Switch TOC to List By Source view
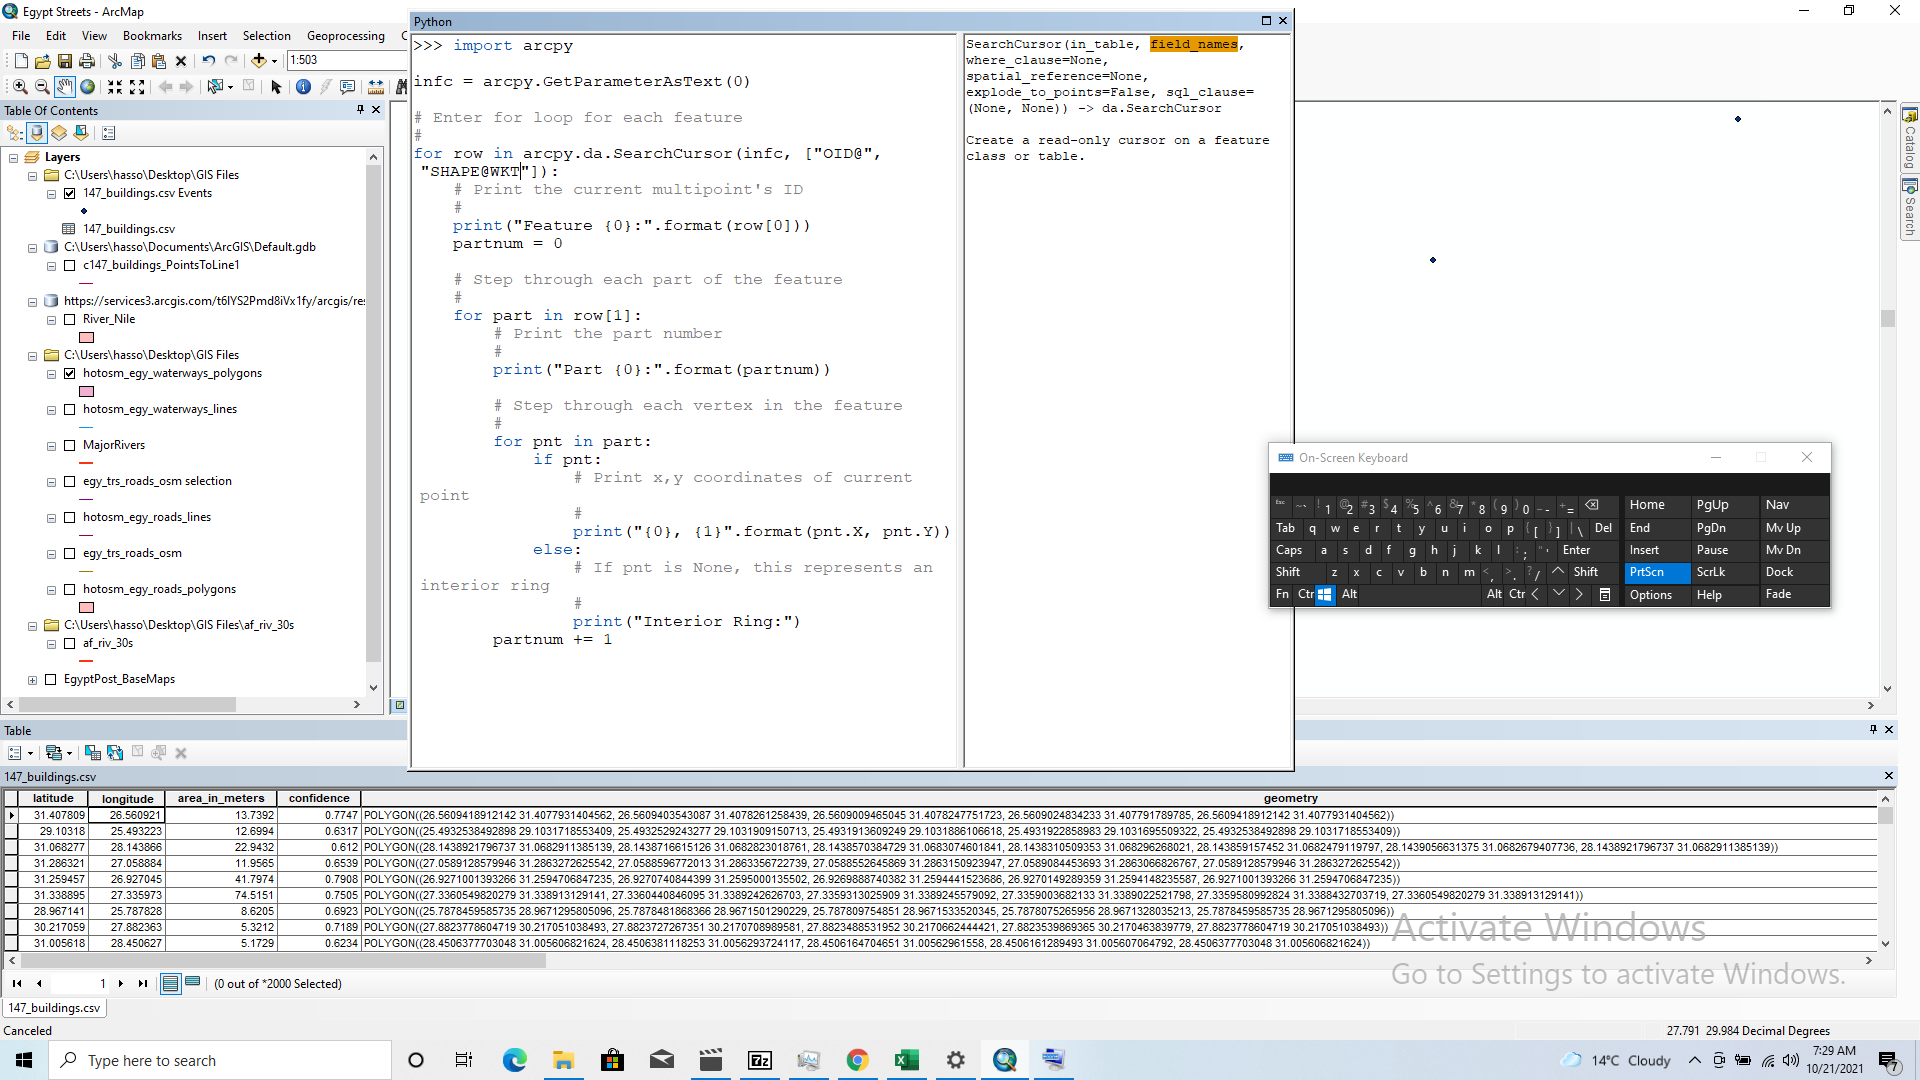 [x=36, y=132]
